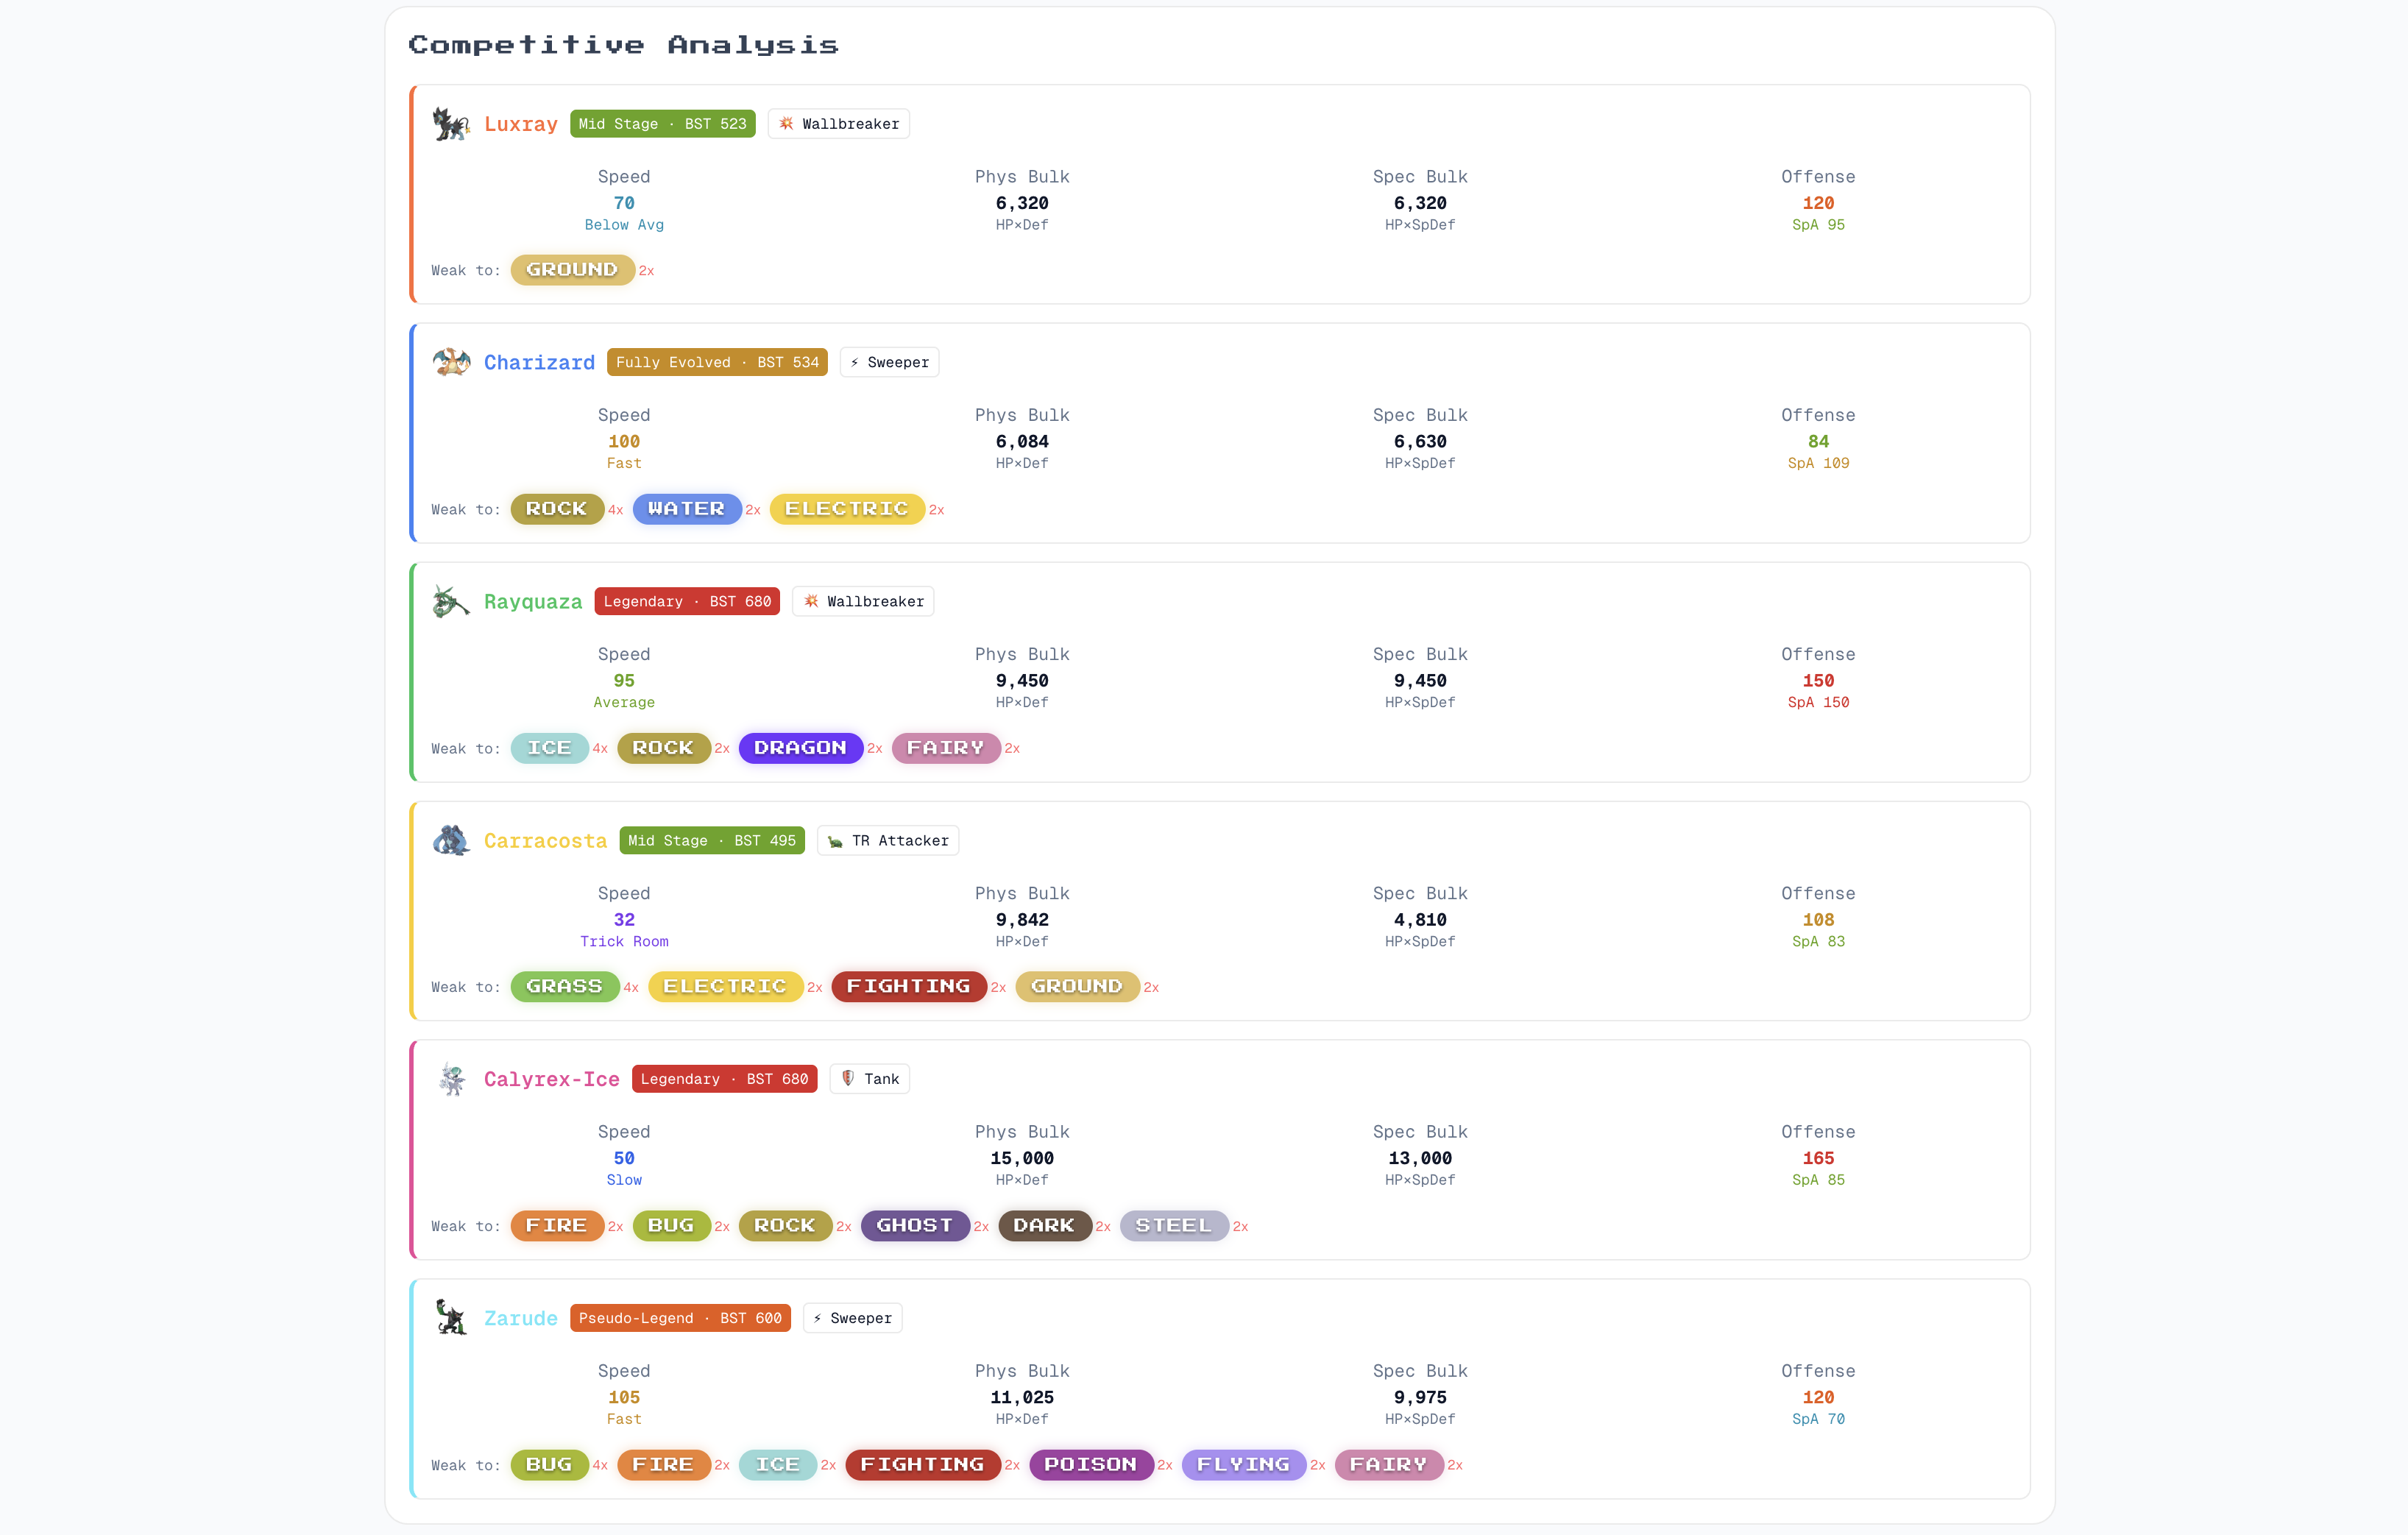
Task: Click Rayquaza's Dragon weakness tag
Action: [x=800, y=748]
